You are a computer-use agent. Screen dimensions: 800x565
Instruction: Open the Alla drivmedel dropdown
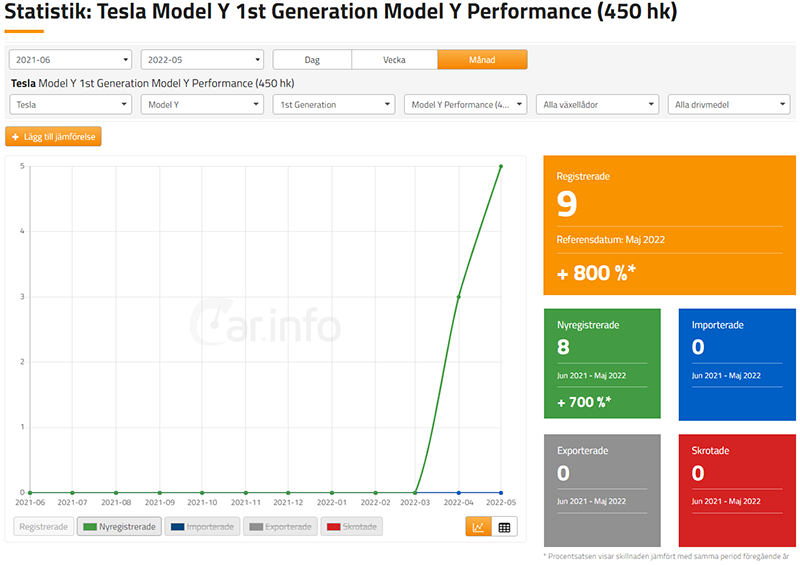point(729,105)
